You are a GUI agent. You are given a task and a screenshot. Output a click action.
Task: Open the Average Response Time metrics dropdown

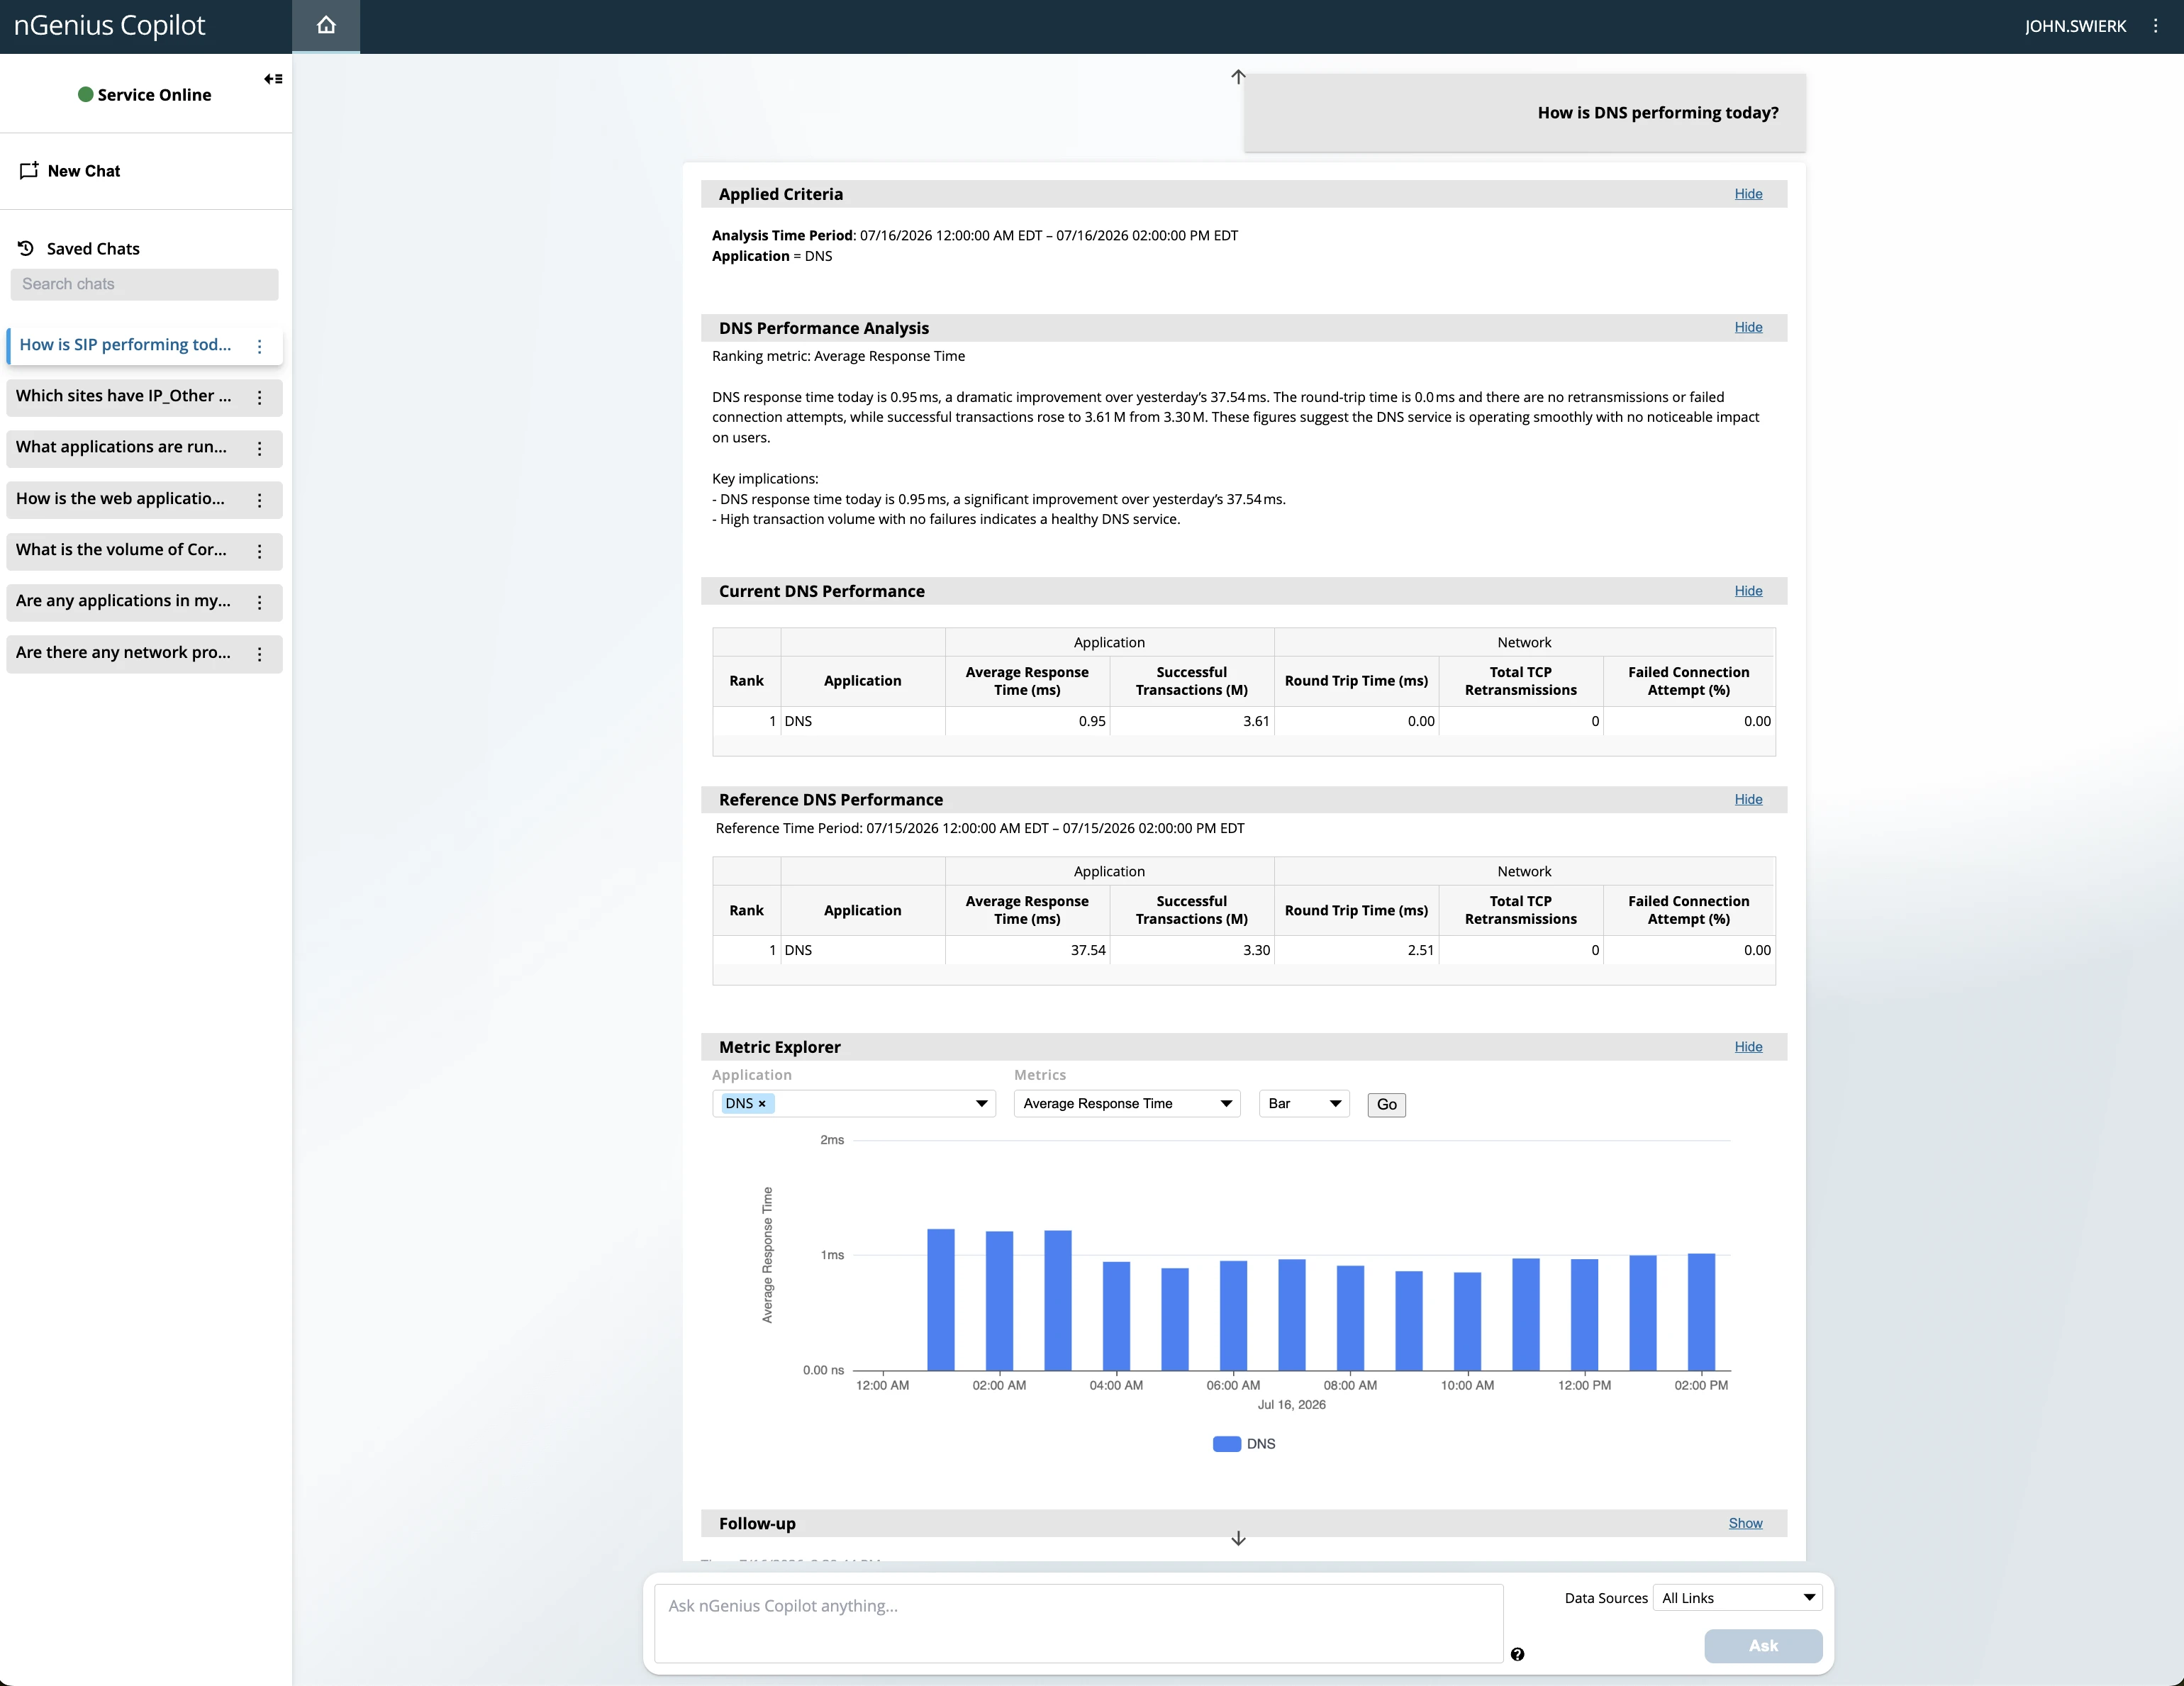[x=1127, y=1104]
